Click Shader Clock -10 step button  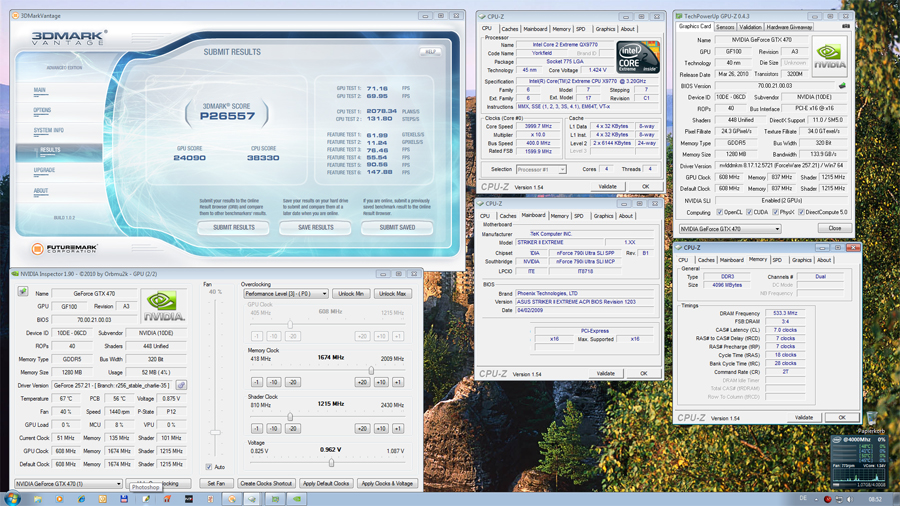point(274,429)
